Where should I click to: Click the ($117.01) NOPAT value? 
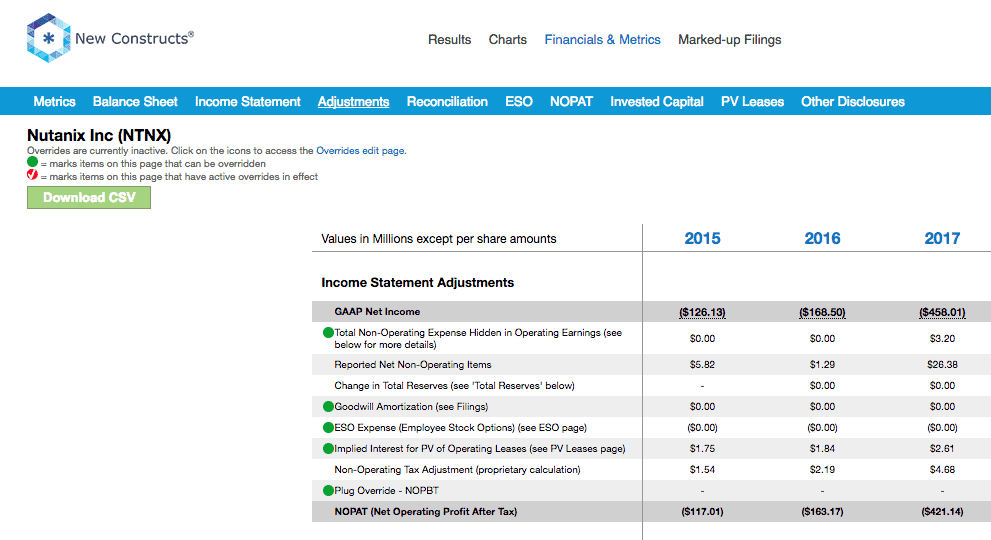pos(702,512)
